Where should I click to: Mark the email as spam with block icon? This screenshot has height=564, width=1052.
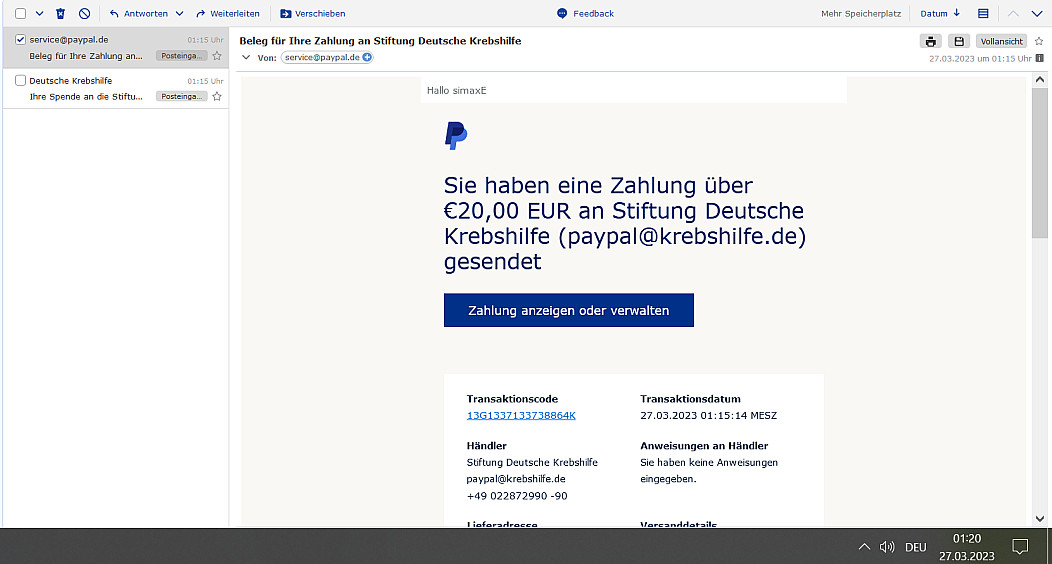[84, 14]
